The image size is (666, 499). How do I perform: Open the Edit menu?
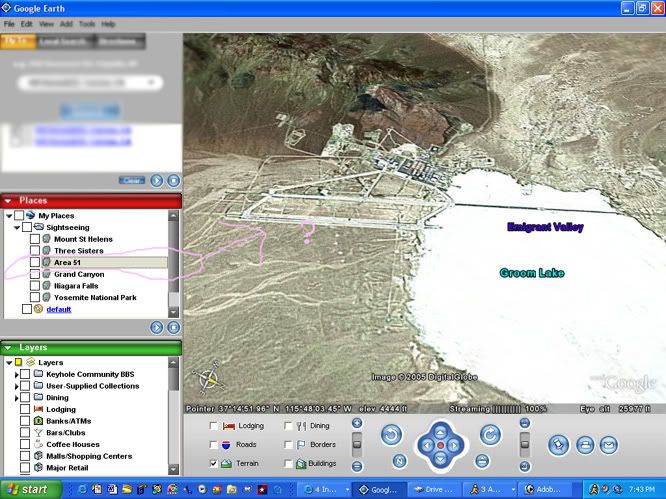[x=26, y=24]
